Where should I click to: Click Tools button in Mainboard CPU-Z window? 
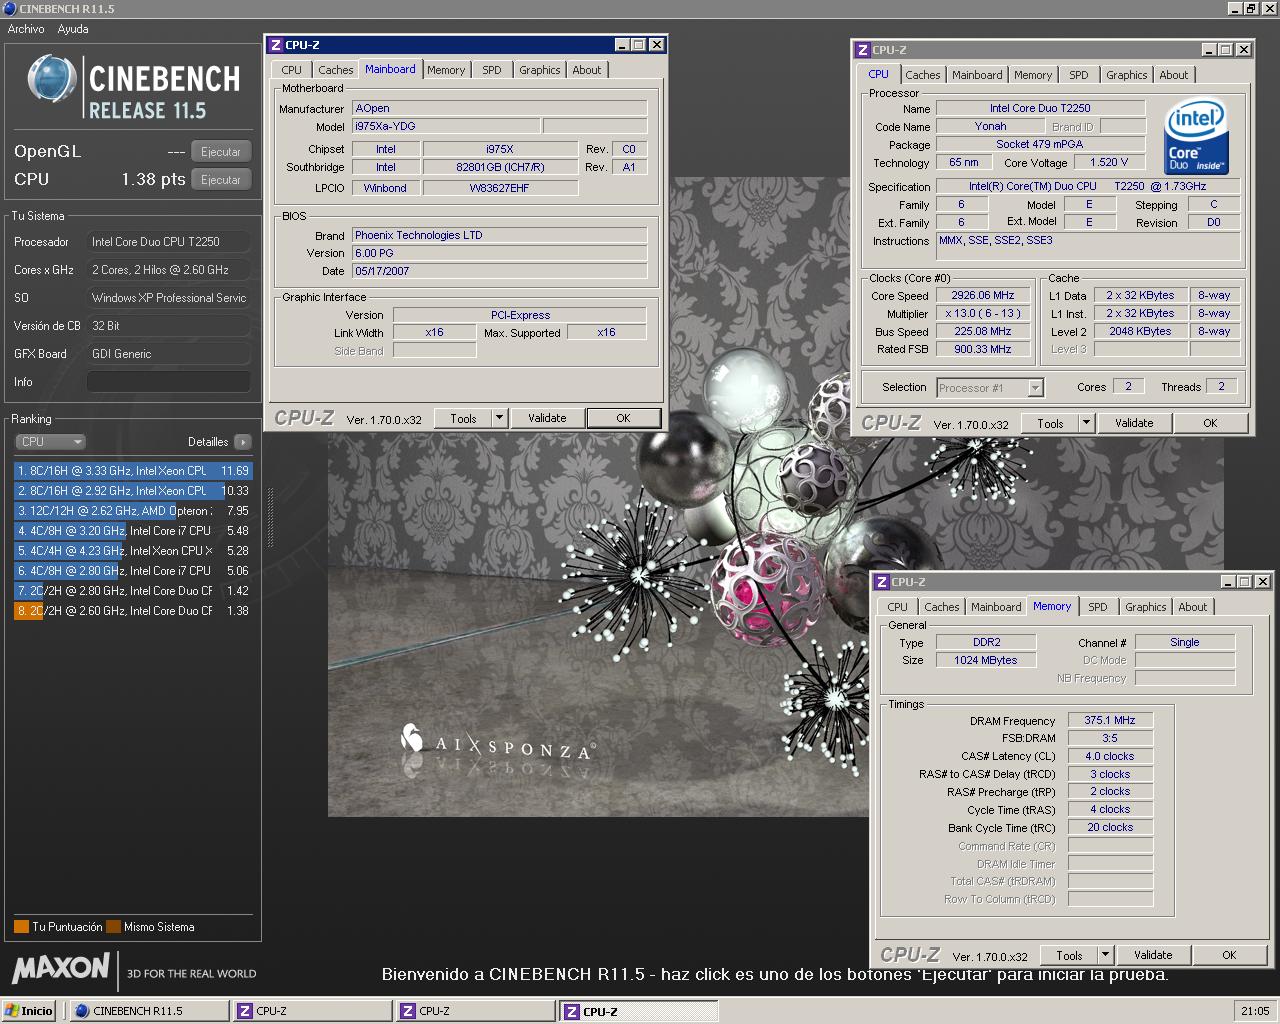(463, 419)
